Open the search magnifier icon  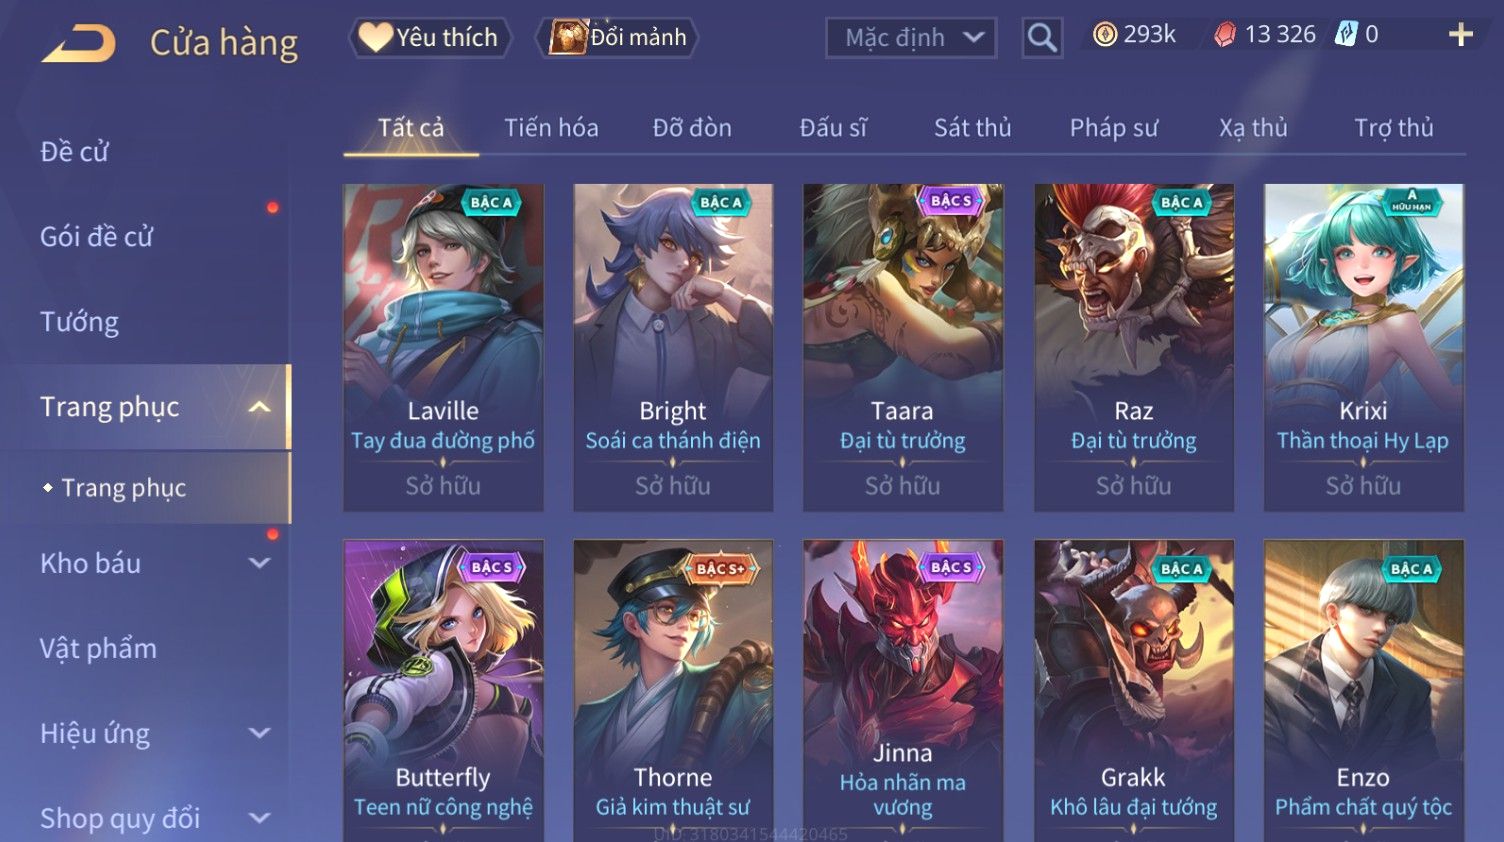click(x=1042, y=38)
